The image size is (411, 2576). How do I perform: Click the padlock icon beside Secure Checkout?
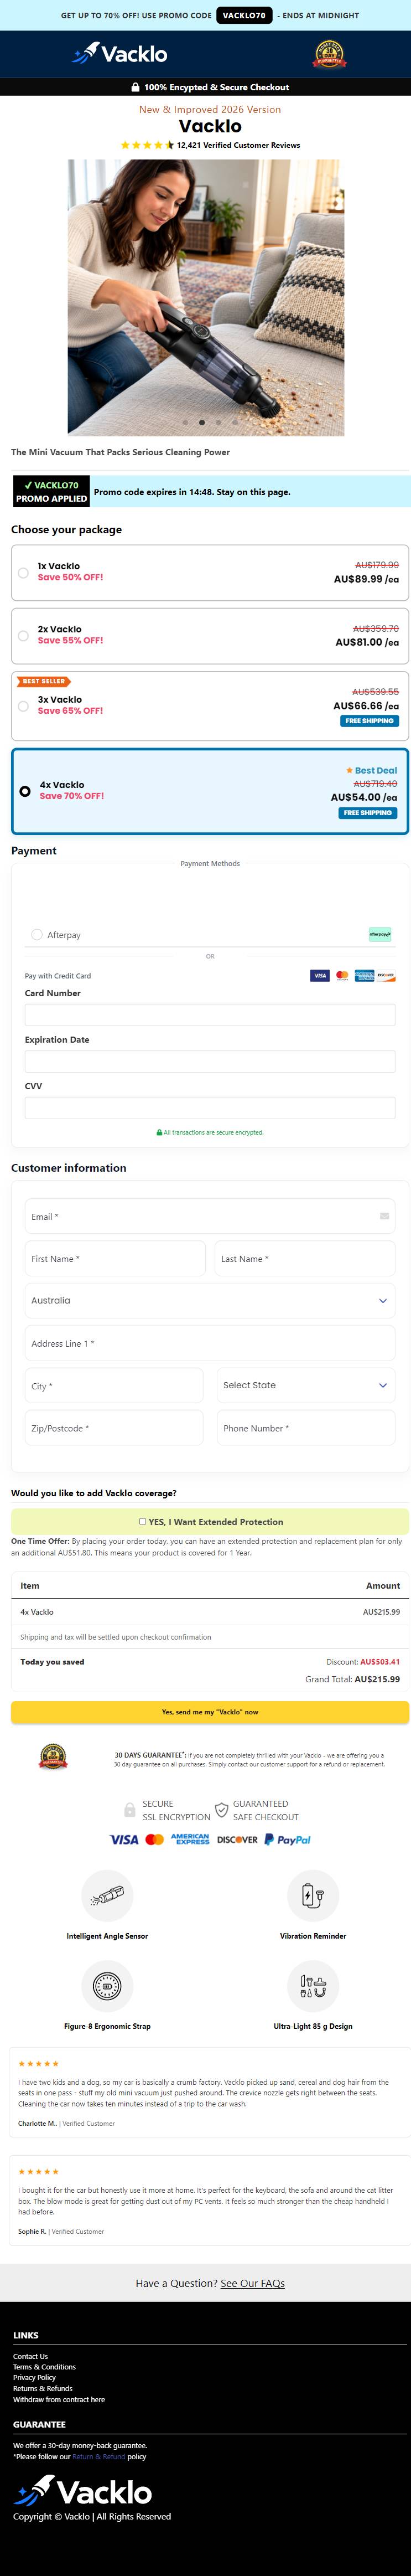135,87
